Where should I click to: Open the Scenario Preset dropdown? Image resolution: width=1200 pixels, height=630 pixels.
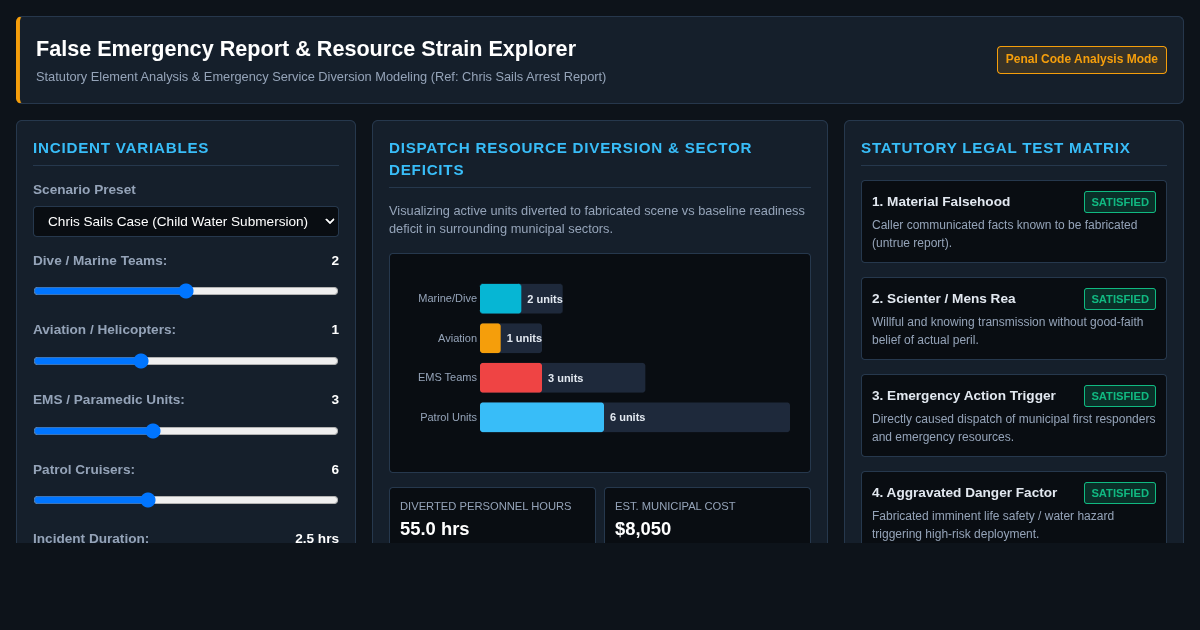186,221
